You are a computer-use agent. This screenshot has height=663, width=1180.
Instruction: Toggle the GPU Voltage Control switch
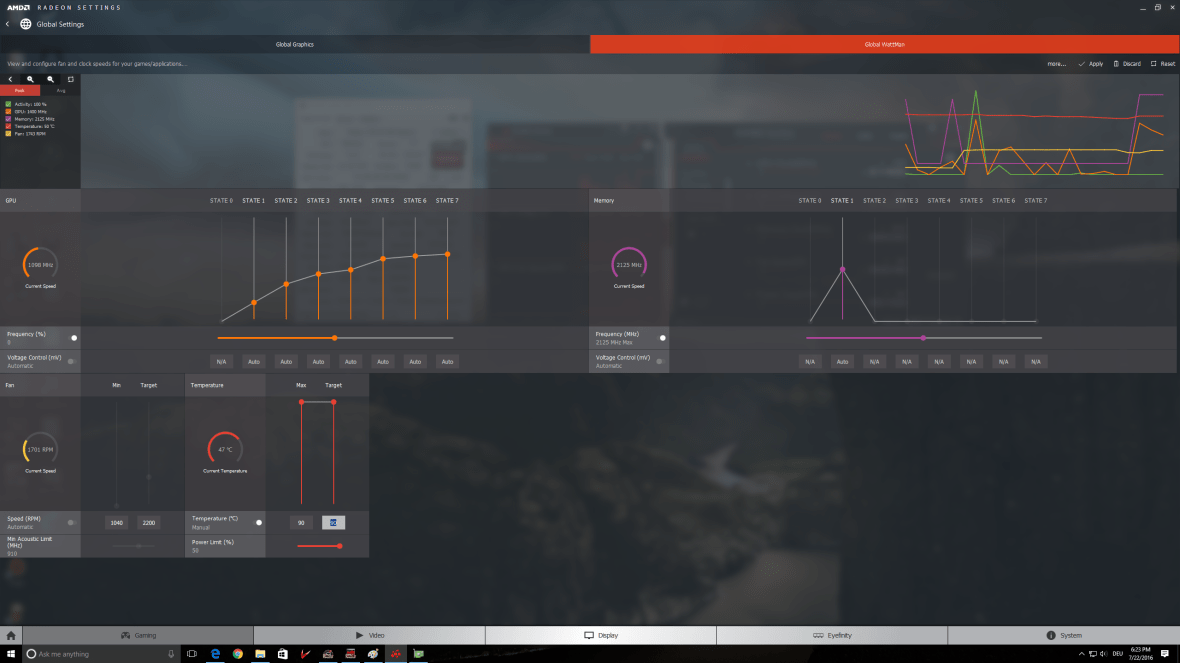click(x=71, y=361)
